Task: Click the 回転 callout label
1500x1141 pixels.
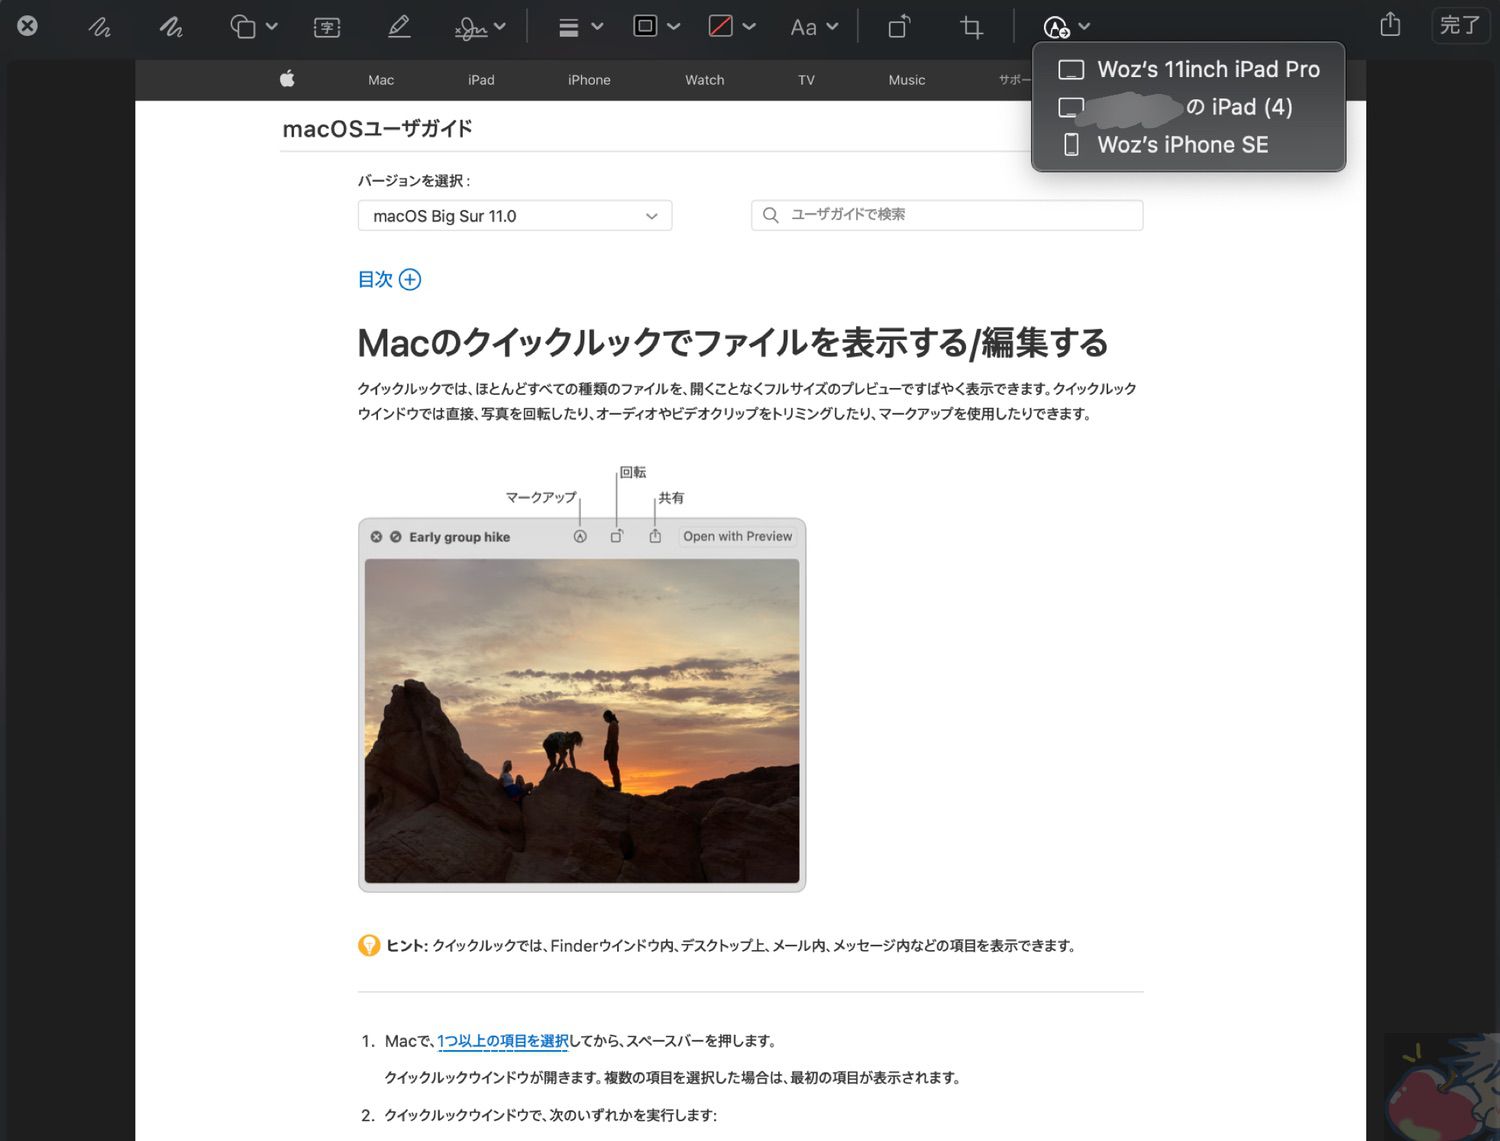Action: click(633, 472)
